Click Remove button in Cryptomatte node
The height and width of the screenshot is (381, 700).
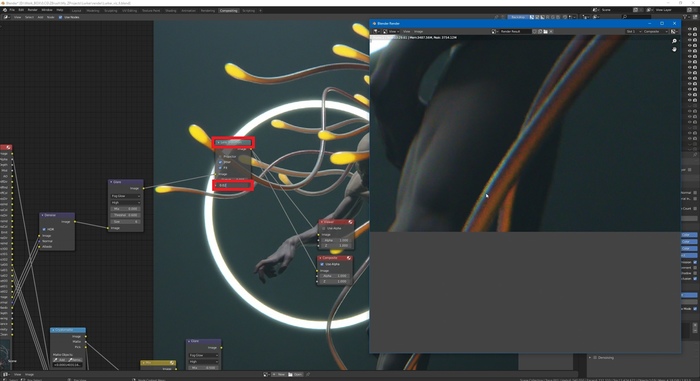75,360
